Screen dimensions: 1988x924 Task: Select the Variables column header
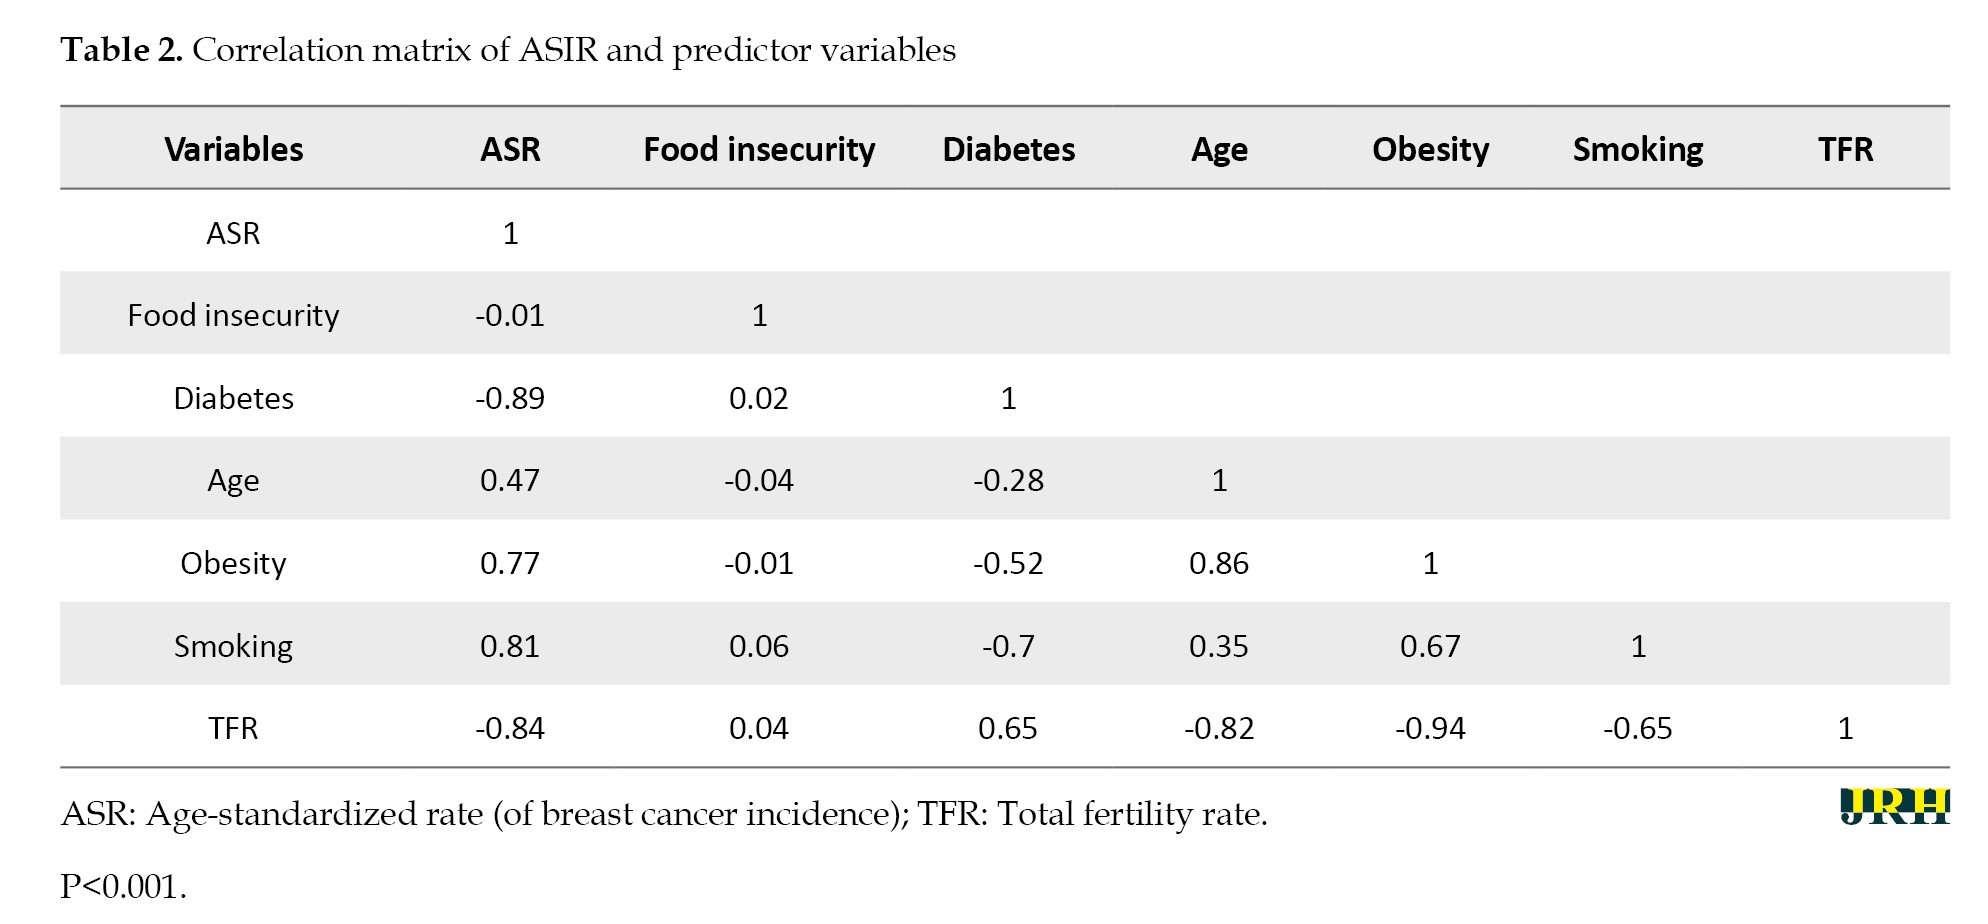233,149
